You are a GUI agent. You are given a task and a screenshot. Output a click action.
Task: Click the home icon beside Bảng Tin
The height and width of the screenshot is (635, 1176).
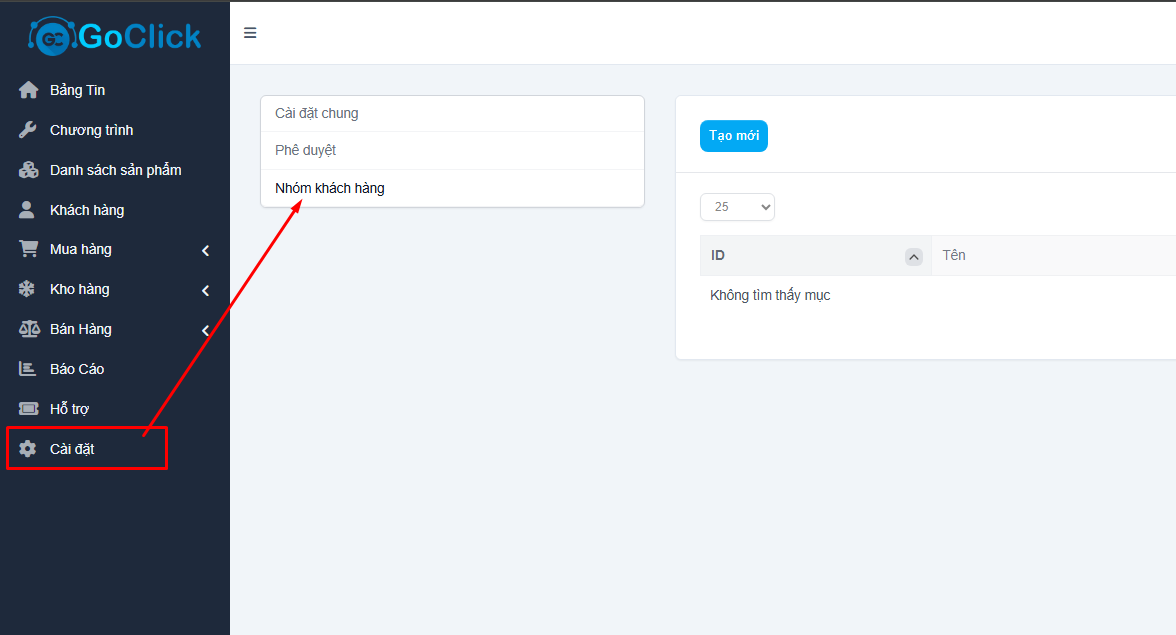pyautogui.click(x=28, y=90)
